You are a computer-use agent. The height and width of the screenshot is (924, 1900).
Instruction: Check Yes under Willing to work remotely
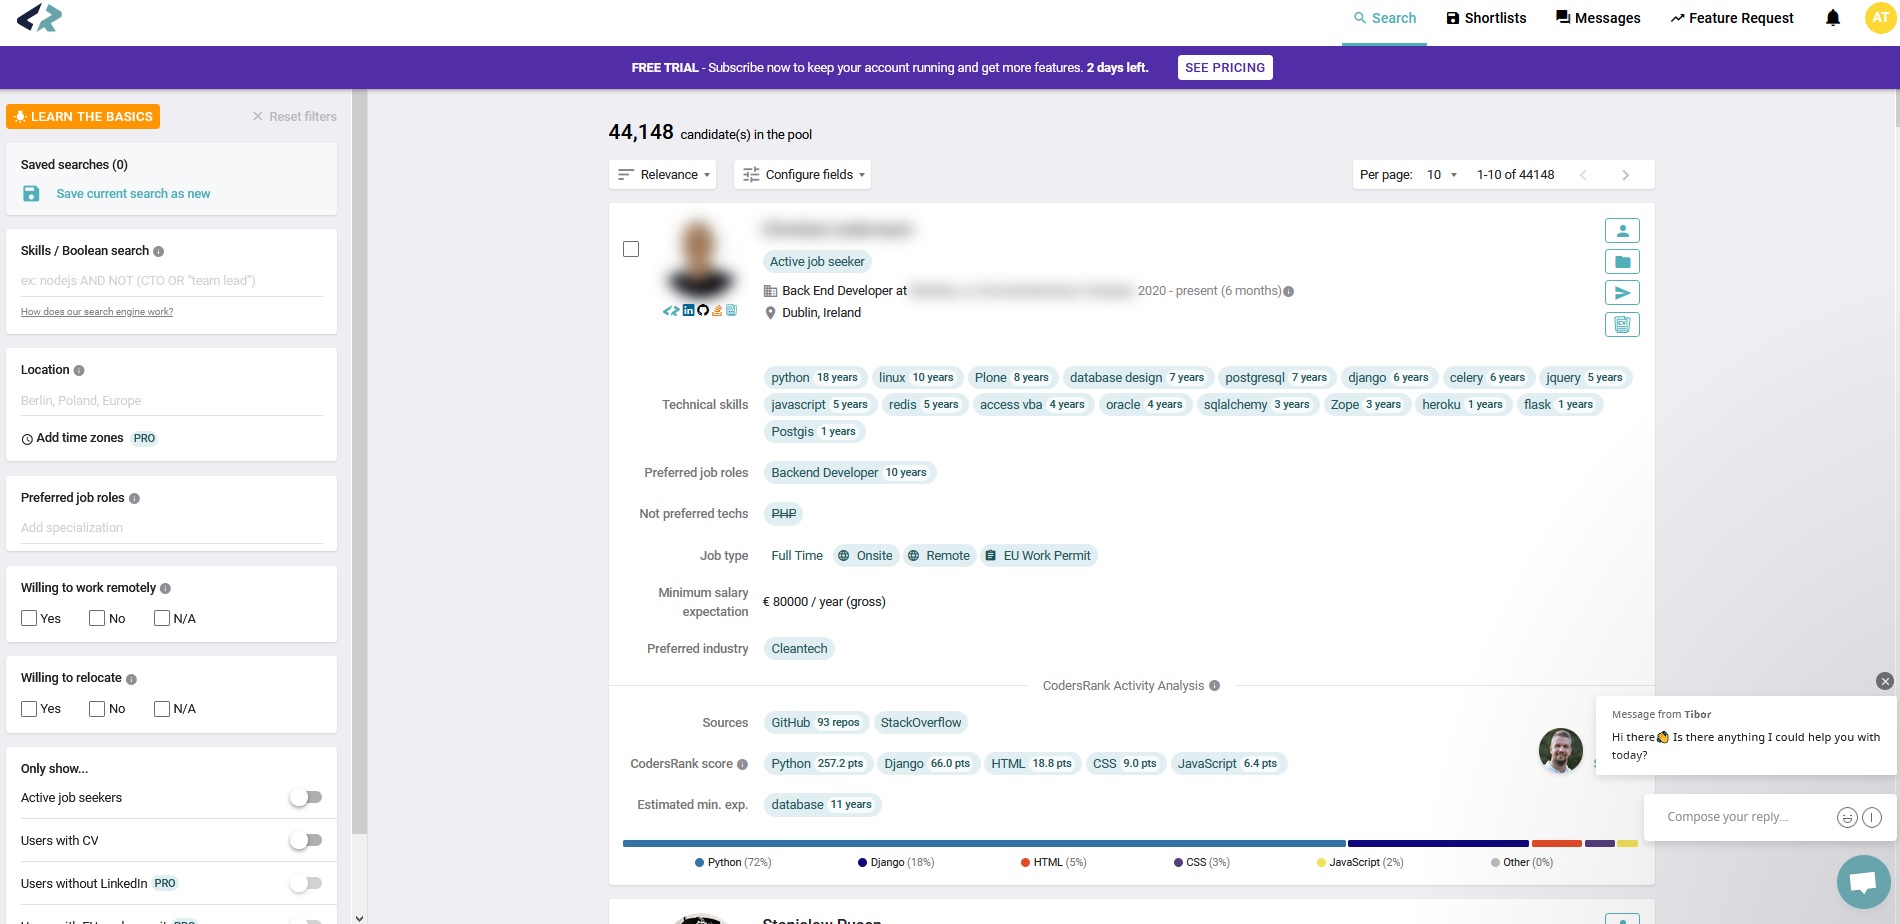coord(29,618)
